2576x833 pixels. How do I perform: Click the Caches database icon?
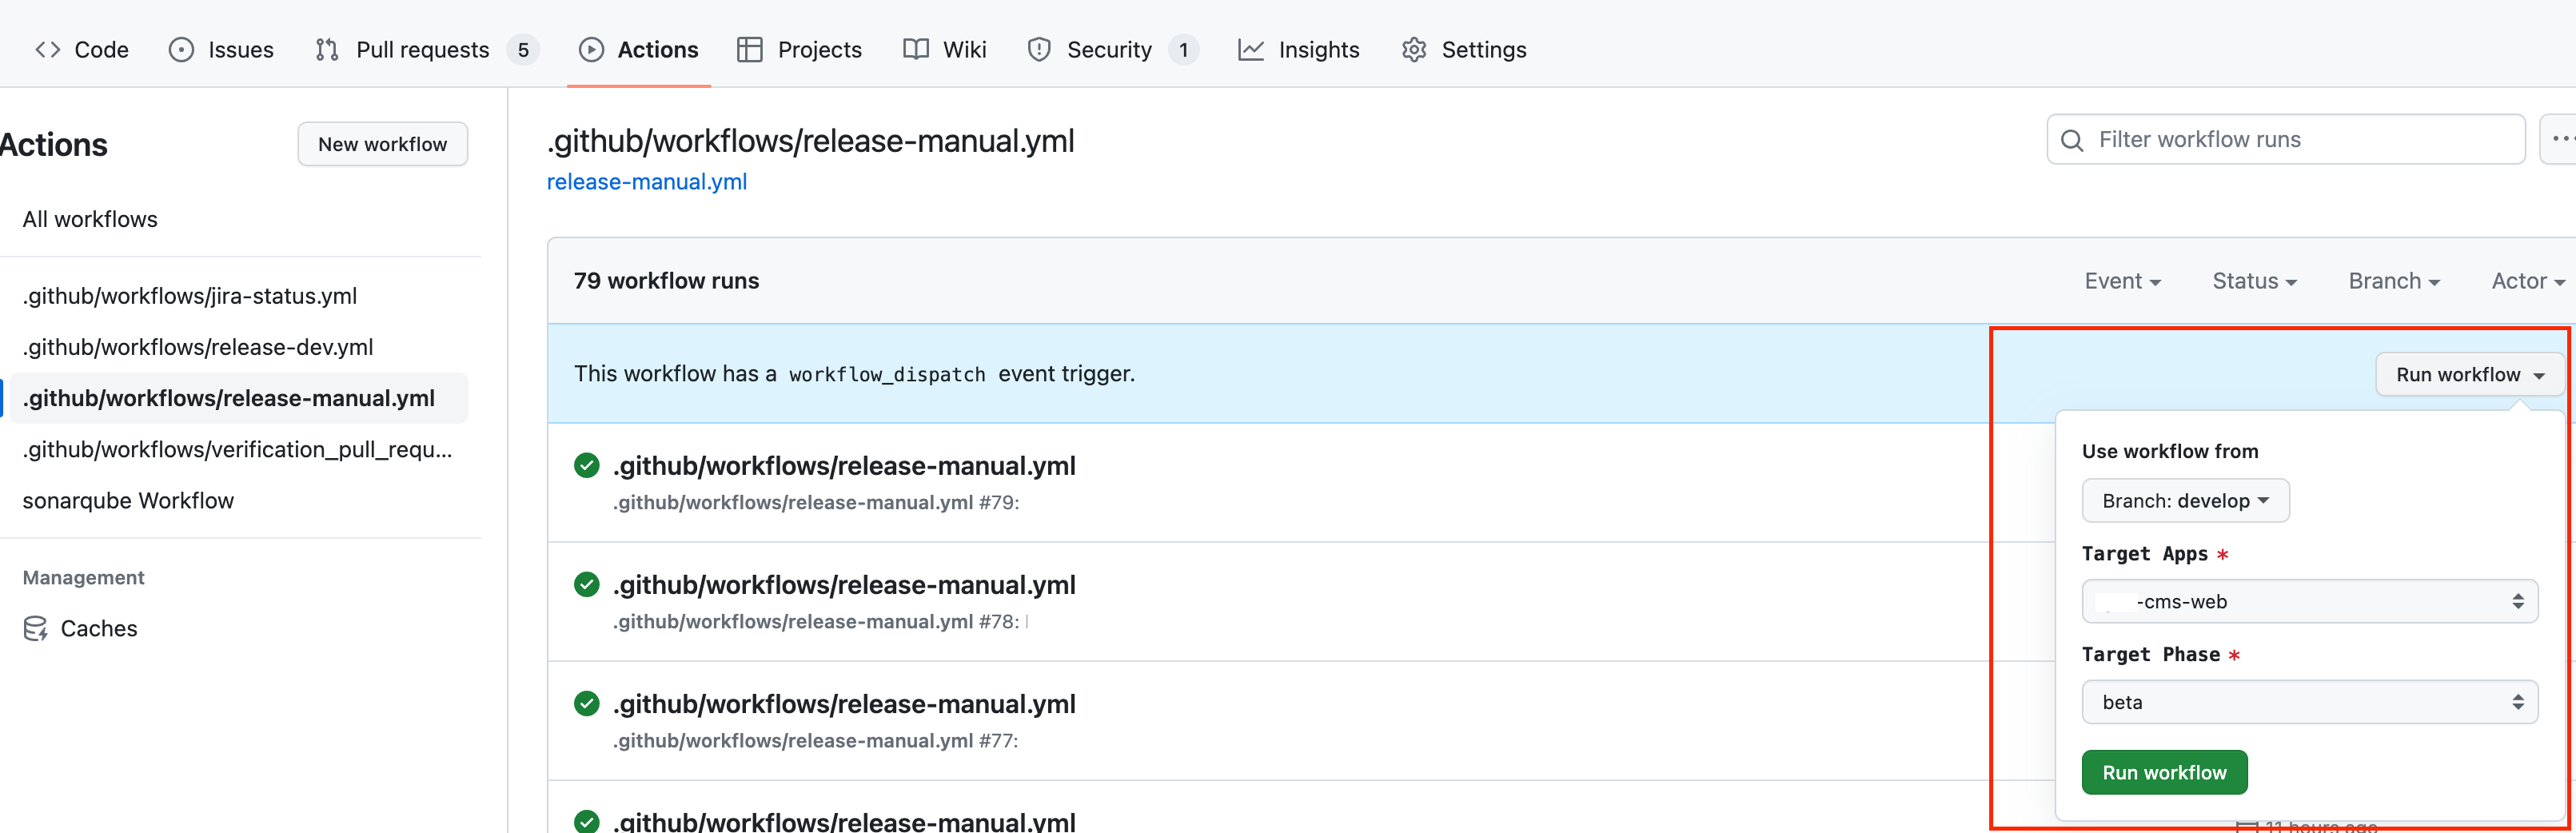coord(36,628)
